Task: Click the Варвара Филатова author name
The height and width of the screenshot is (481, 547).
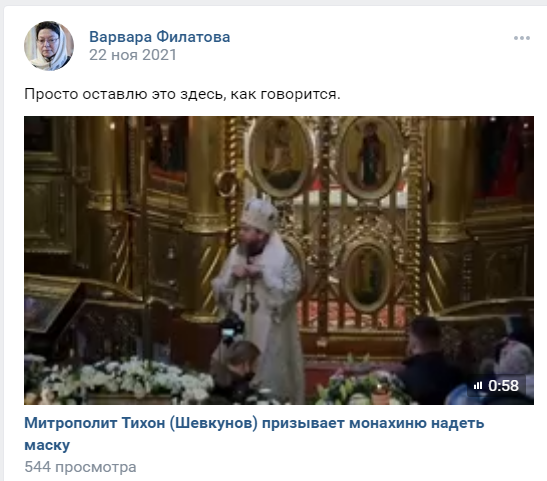Action: point(159,37)
